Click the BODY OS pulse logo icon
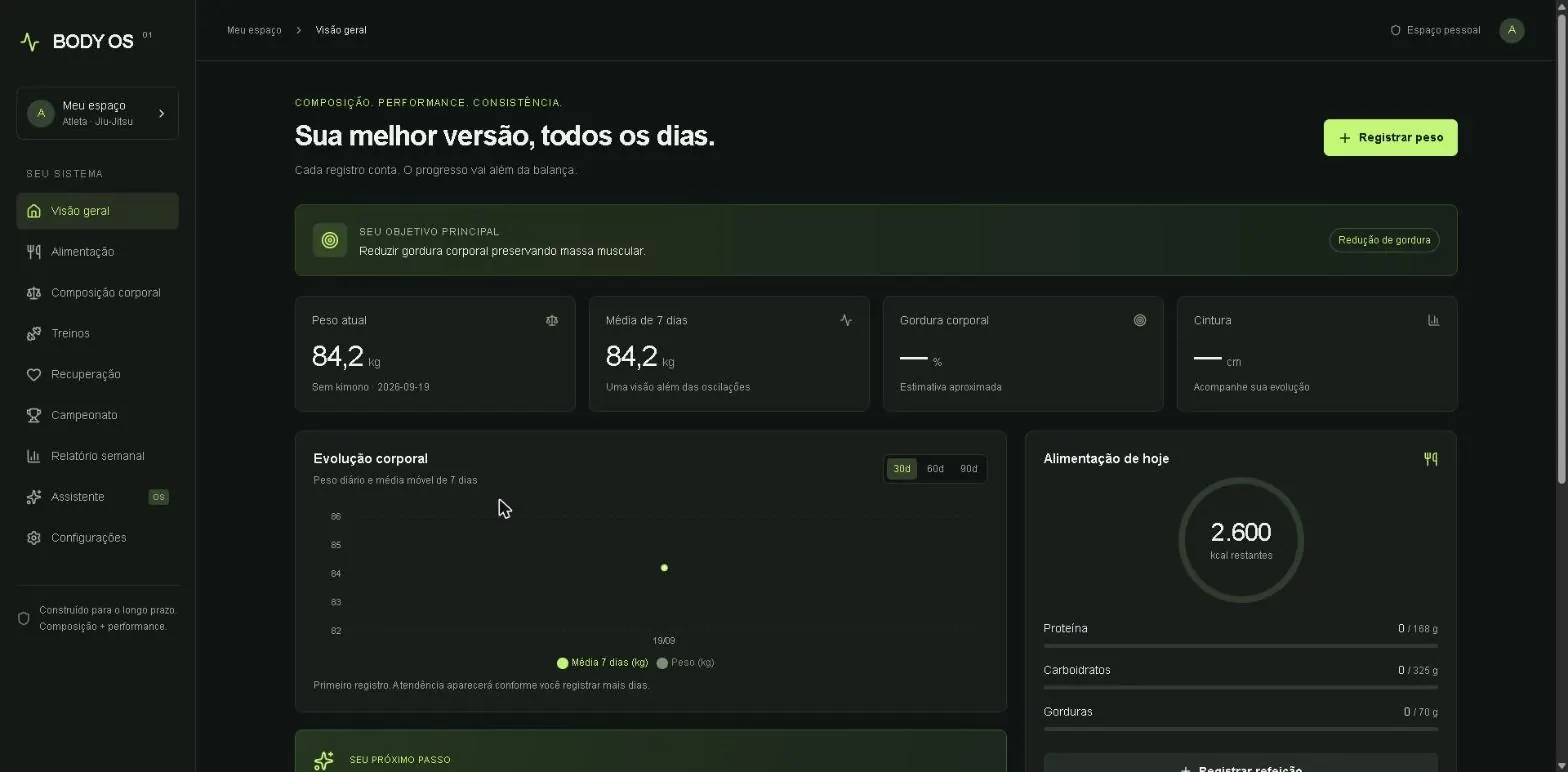Image resolution: width=1568 pixels, height=772 pixels. [x=30, y=42]
